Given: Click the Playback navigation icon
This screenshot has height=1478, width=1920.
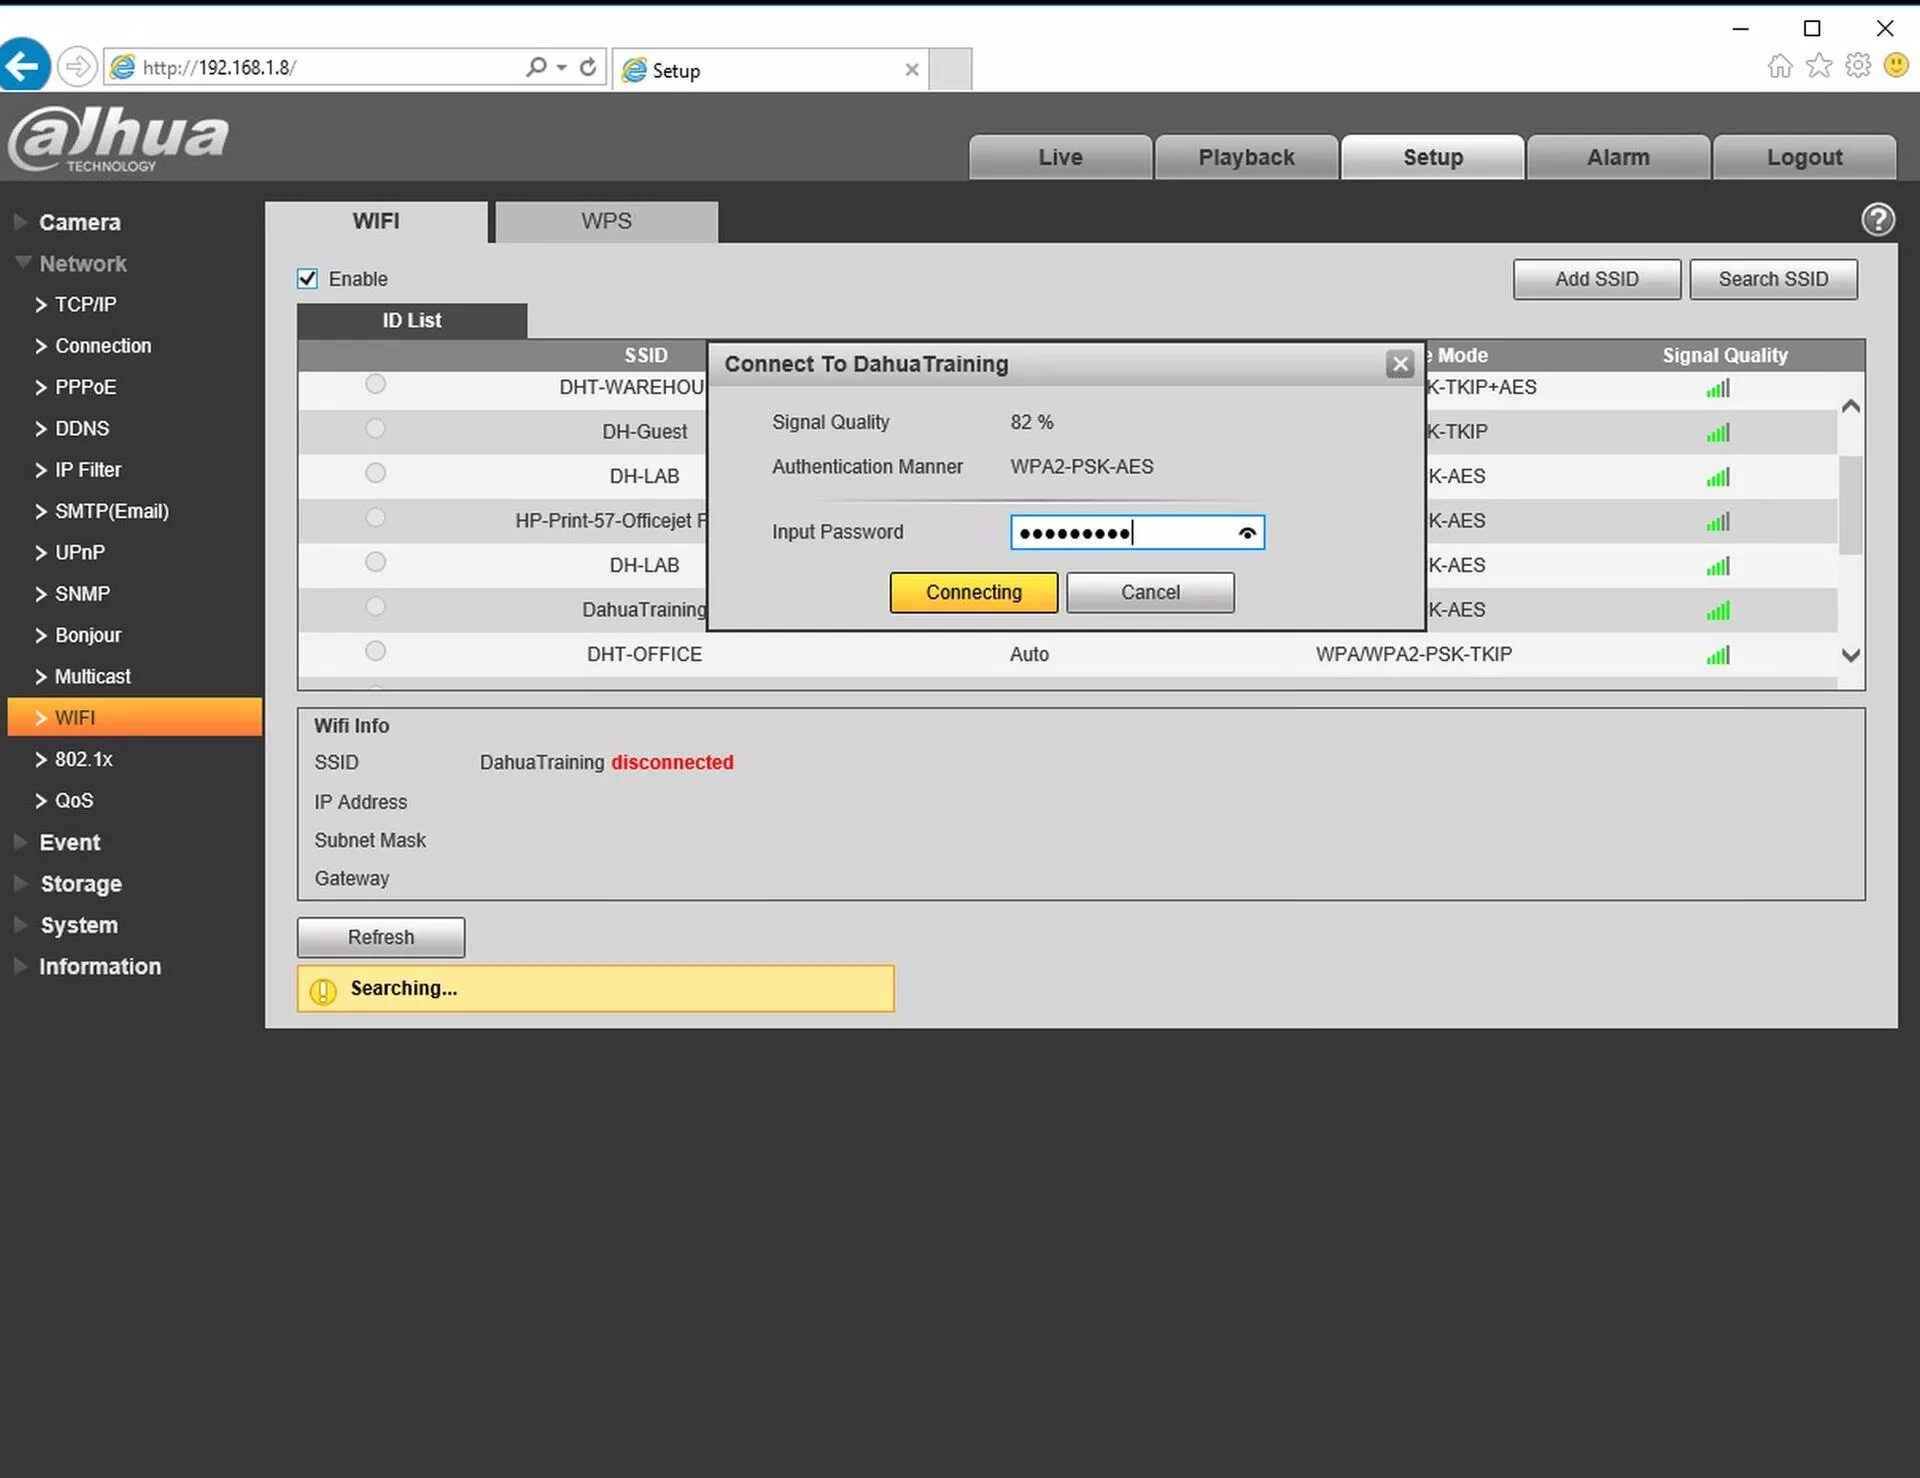Looking at the screenshot, I should 1246,155.
